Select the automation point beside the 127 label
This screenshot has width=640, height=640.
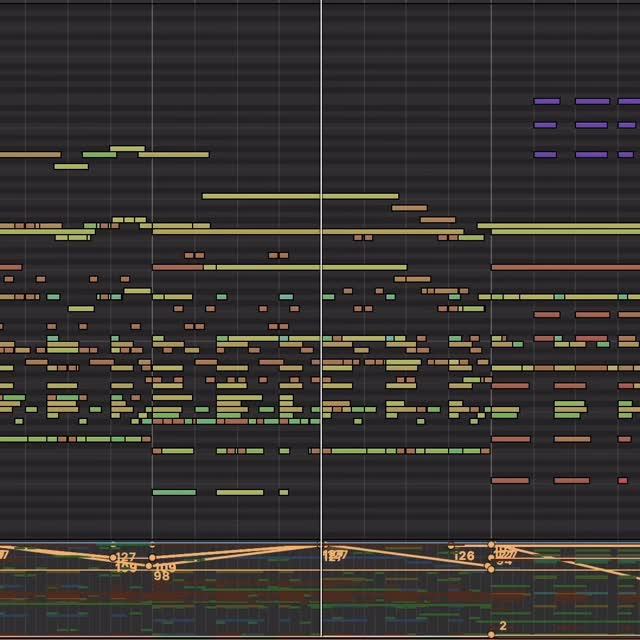[113, 558]
